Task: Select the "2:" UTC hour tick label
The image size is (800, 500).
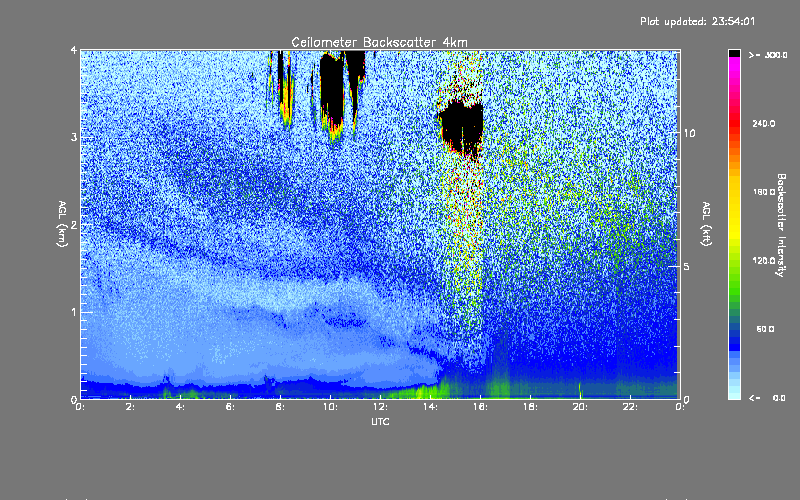Action: click(x=131, y=407)
